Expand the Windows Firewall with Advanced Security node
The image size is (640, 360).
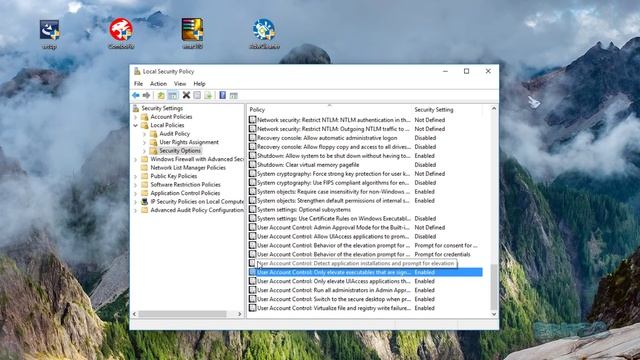coord(136,159)
